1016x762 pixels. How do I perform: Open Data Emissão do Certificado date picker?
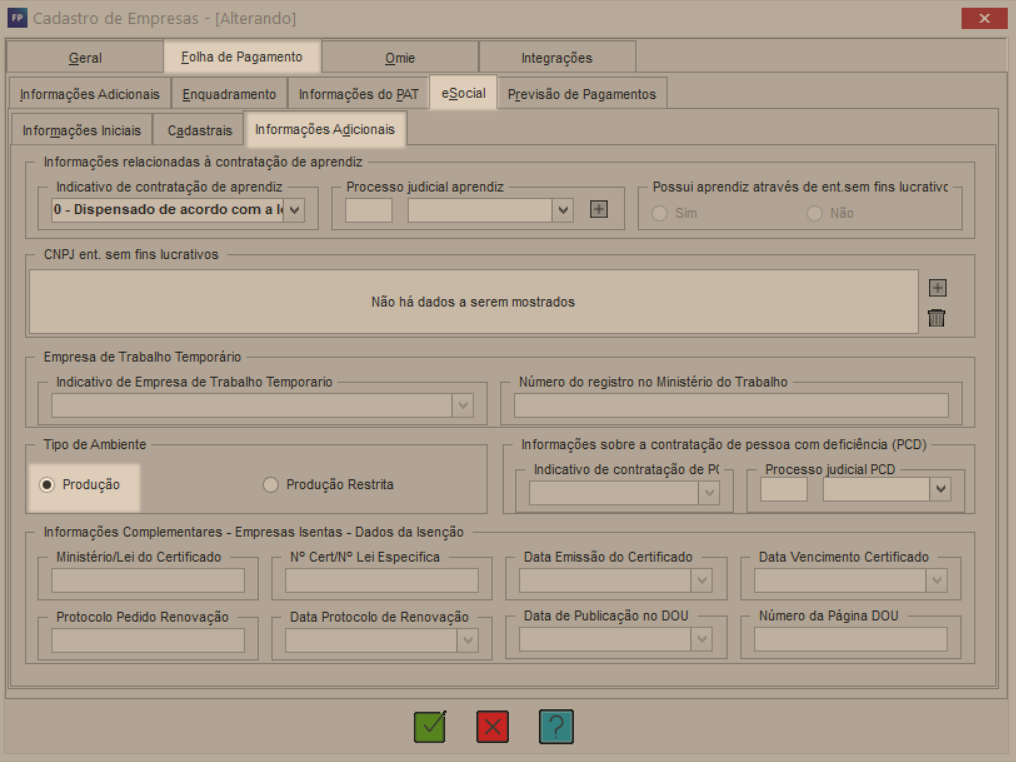click(x=701, y=581)
